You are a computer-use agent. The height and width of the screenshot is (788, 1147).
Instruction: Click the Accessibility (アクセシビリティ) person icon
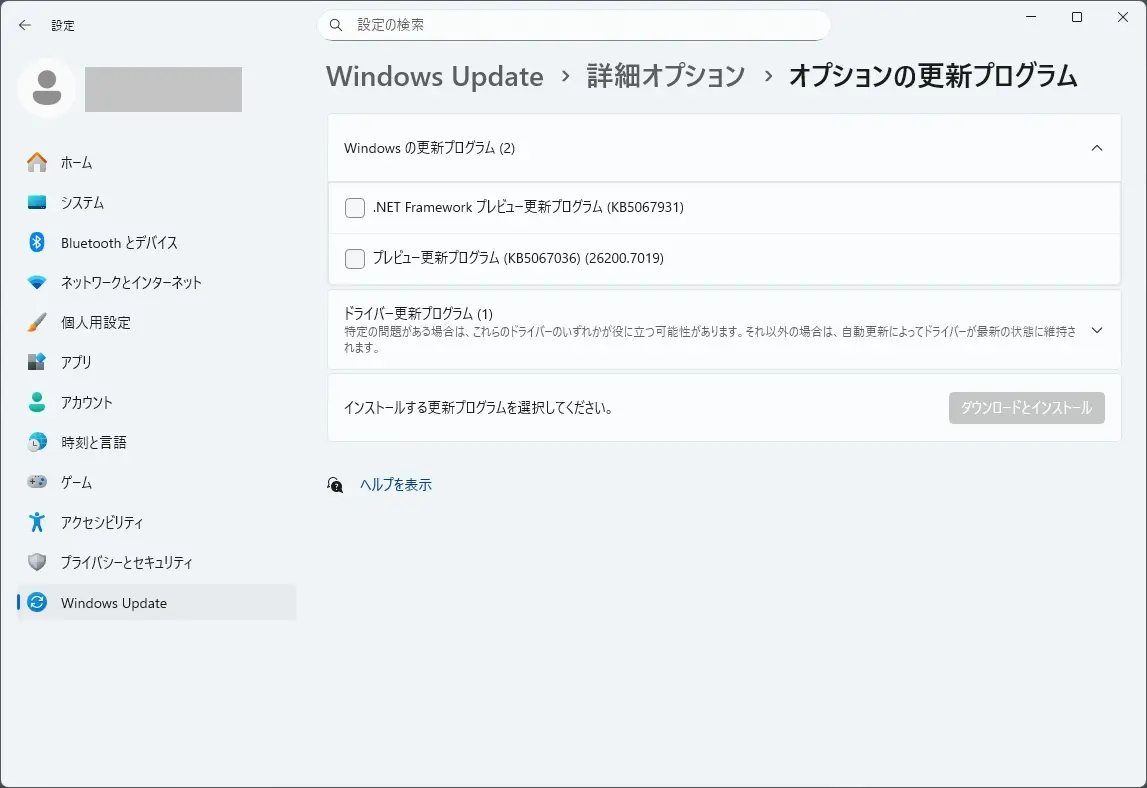point(37,522)
